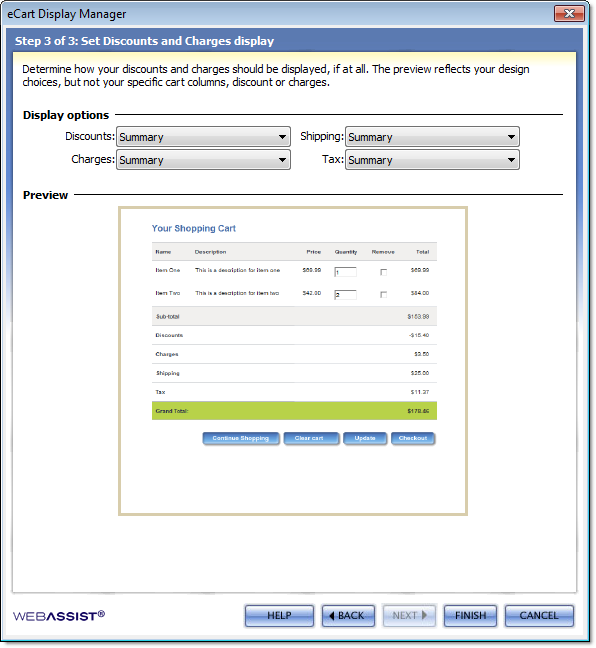596x648 pixels.
Task: Close the eCart Display Manager window
Action: [569, 14]
